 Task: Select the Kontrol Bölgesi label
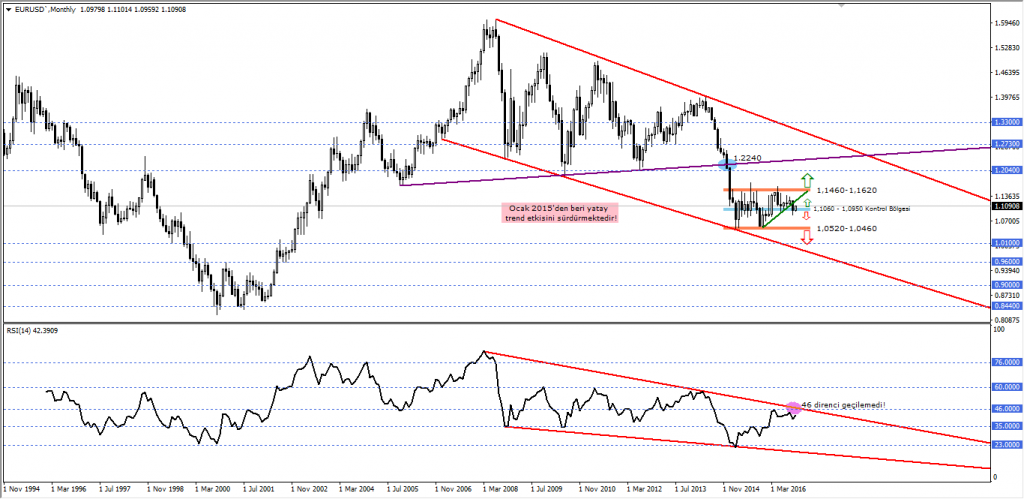coord(861,208)
